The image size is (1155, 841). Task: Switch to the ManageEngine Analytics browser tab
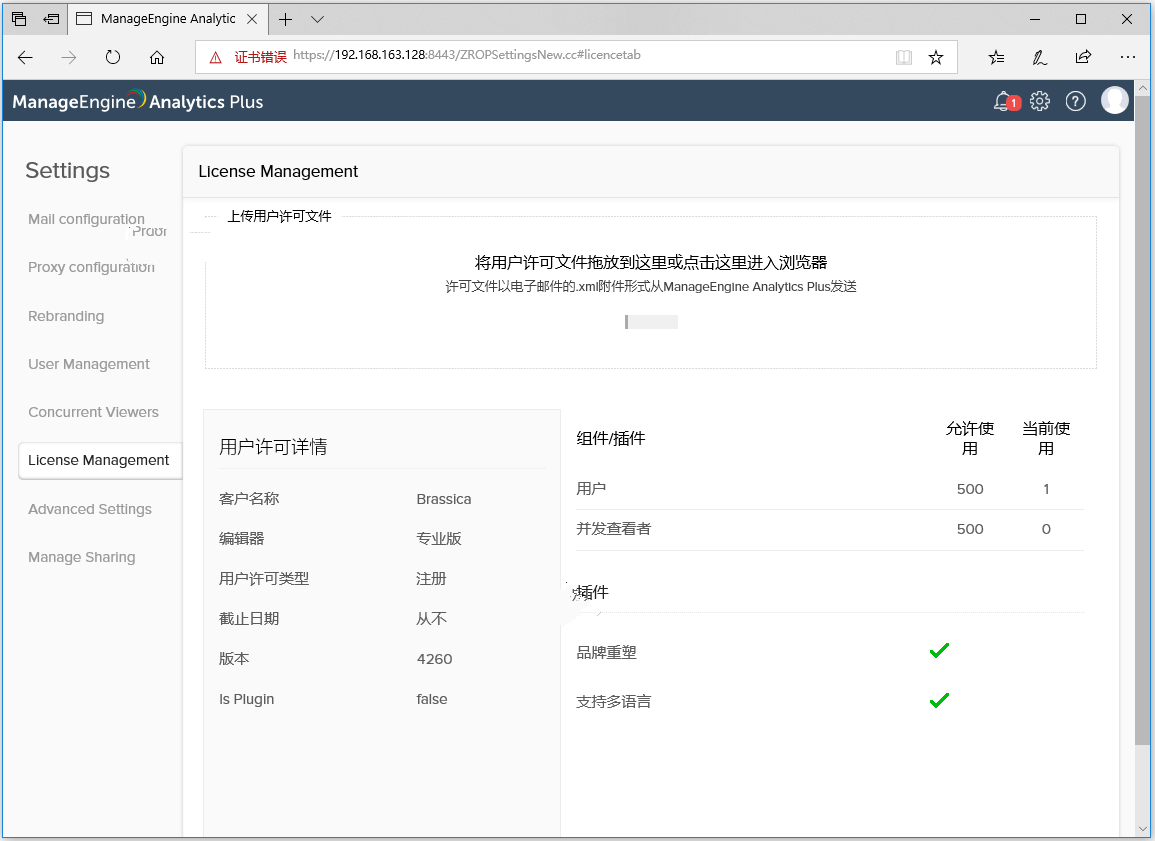click(168, 19)
